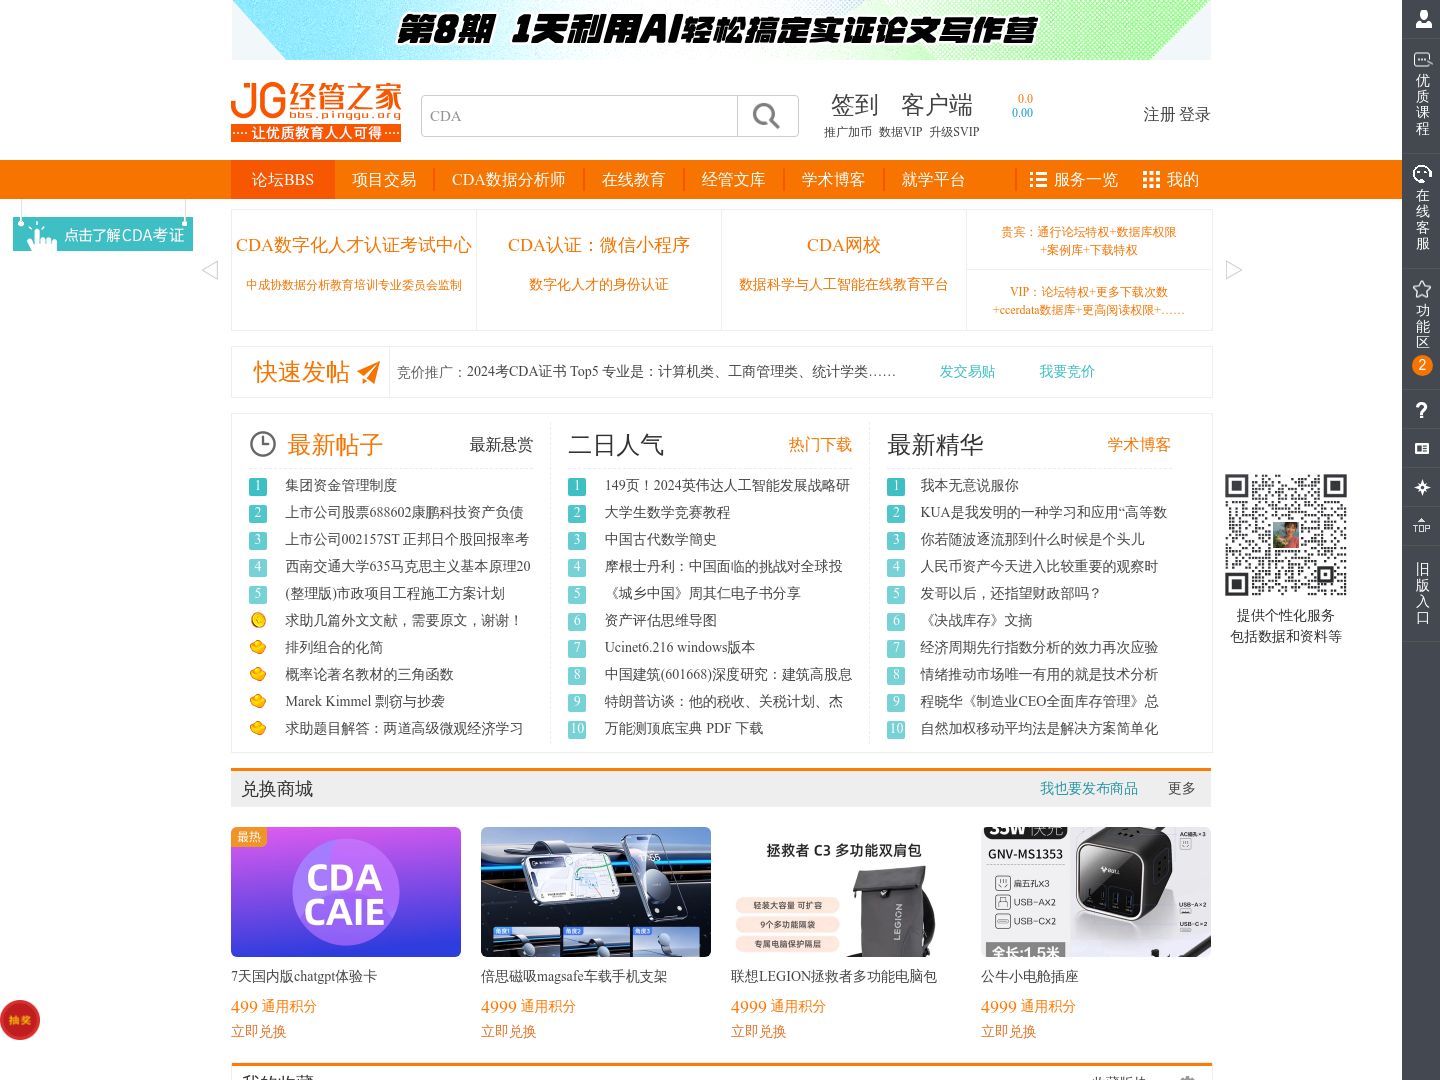Viewport: 1440px width, 1080px height.
Task: Open post 万能测顶底宝典 PDF 下载
Action: pos(684,729)
